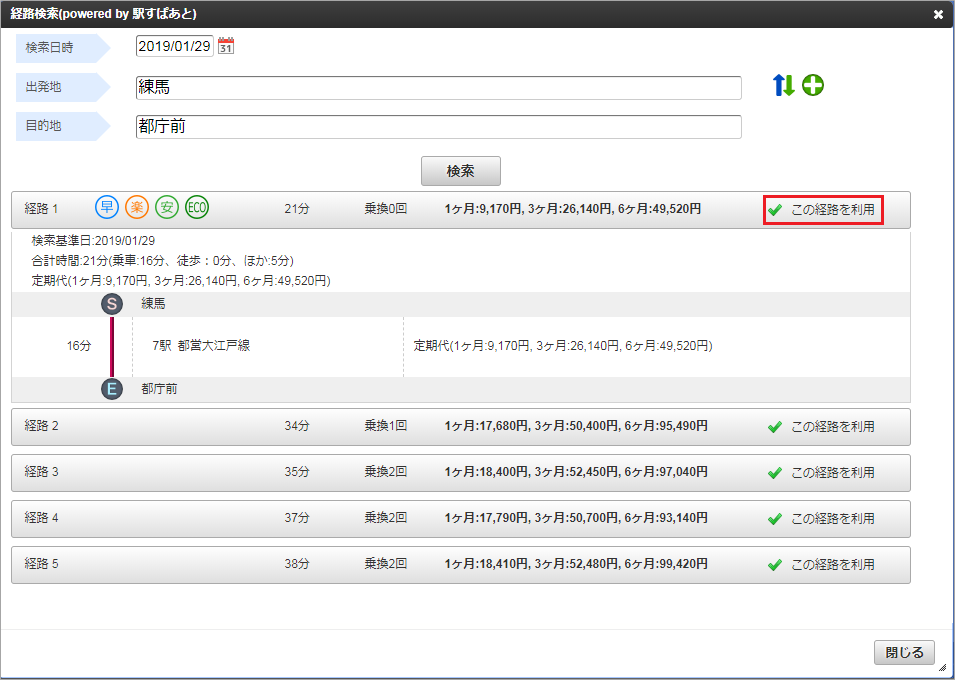955x680 pixels.
Task: Click the green checkmark in the 経路 2 row
Action: (775, 427)
